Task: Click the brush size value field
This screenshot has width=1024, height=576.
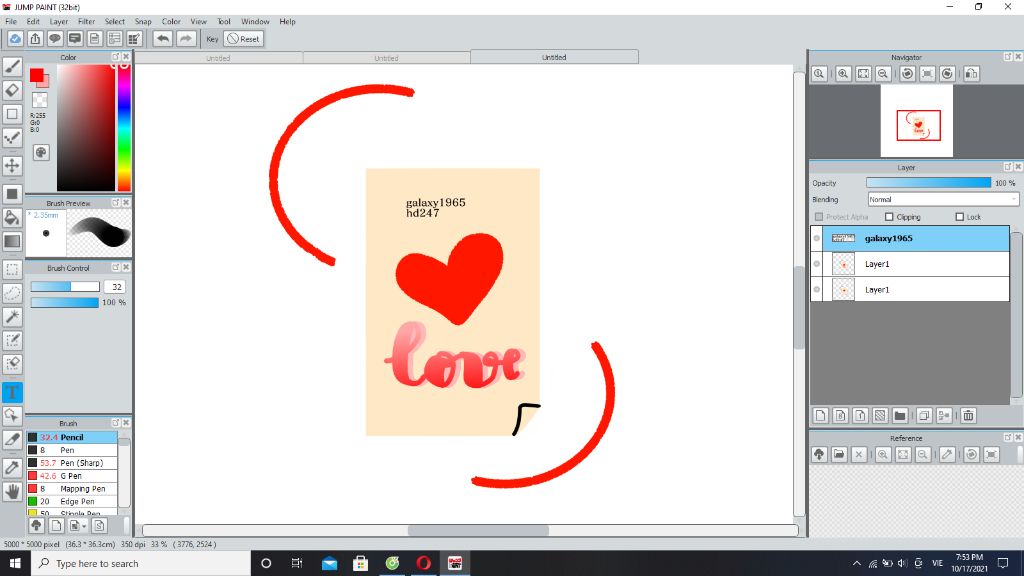Action: click(x=116, y=287)
